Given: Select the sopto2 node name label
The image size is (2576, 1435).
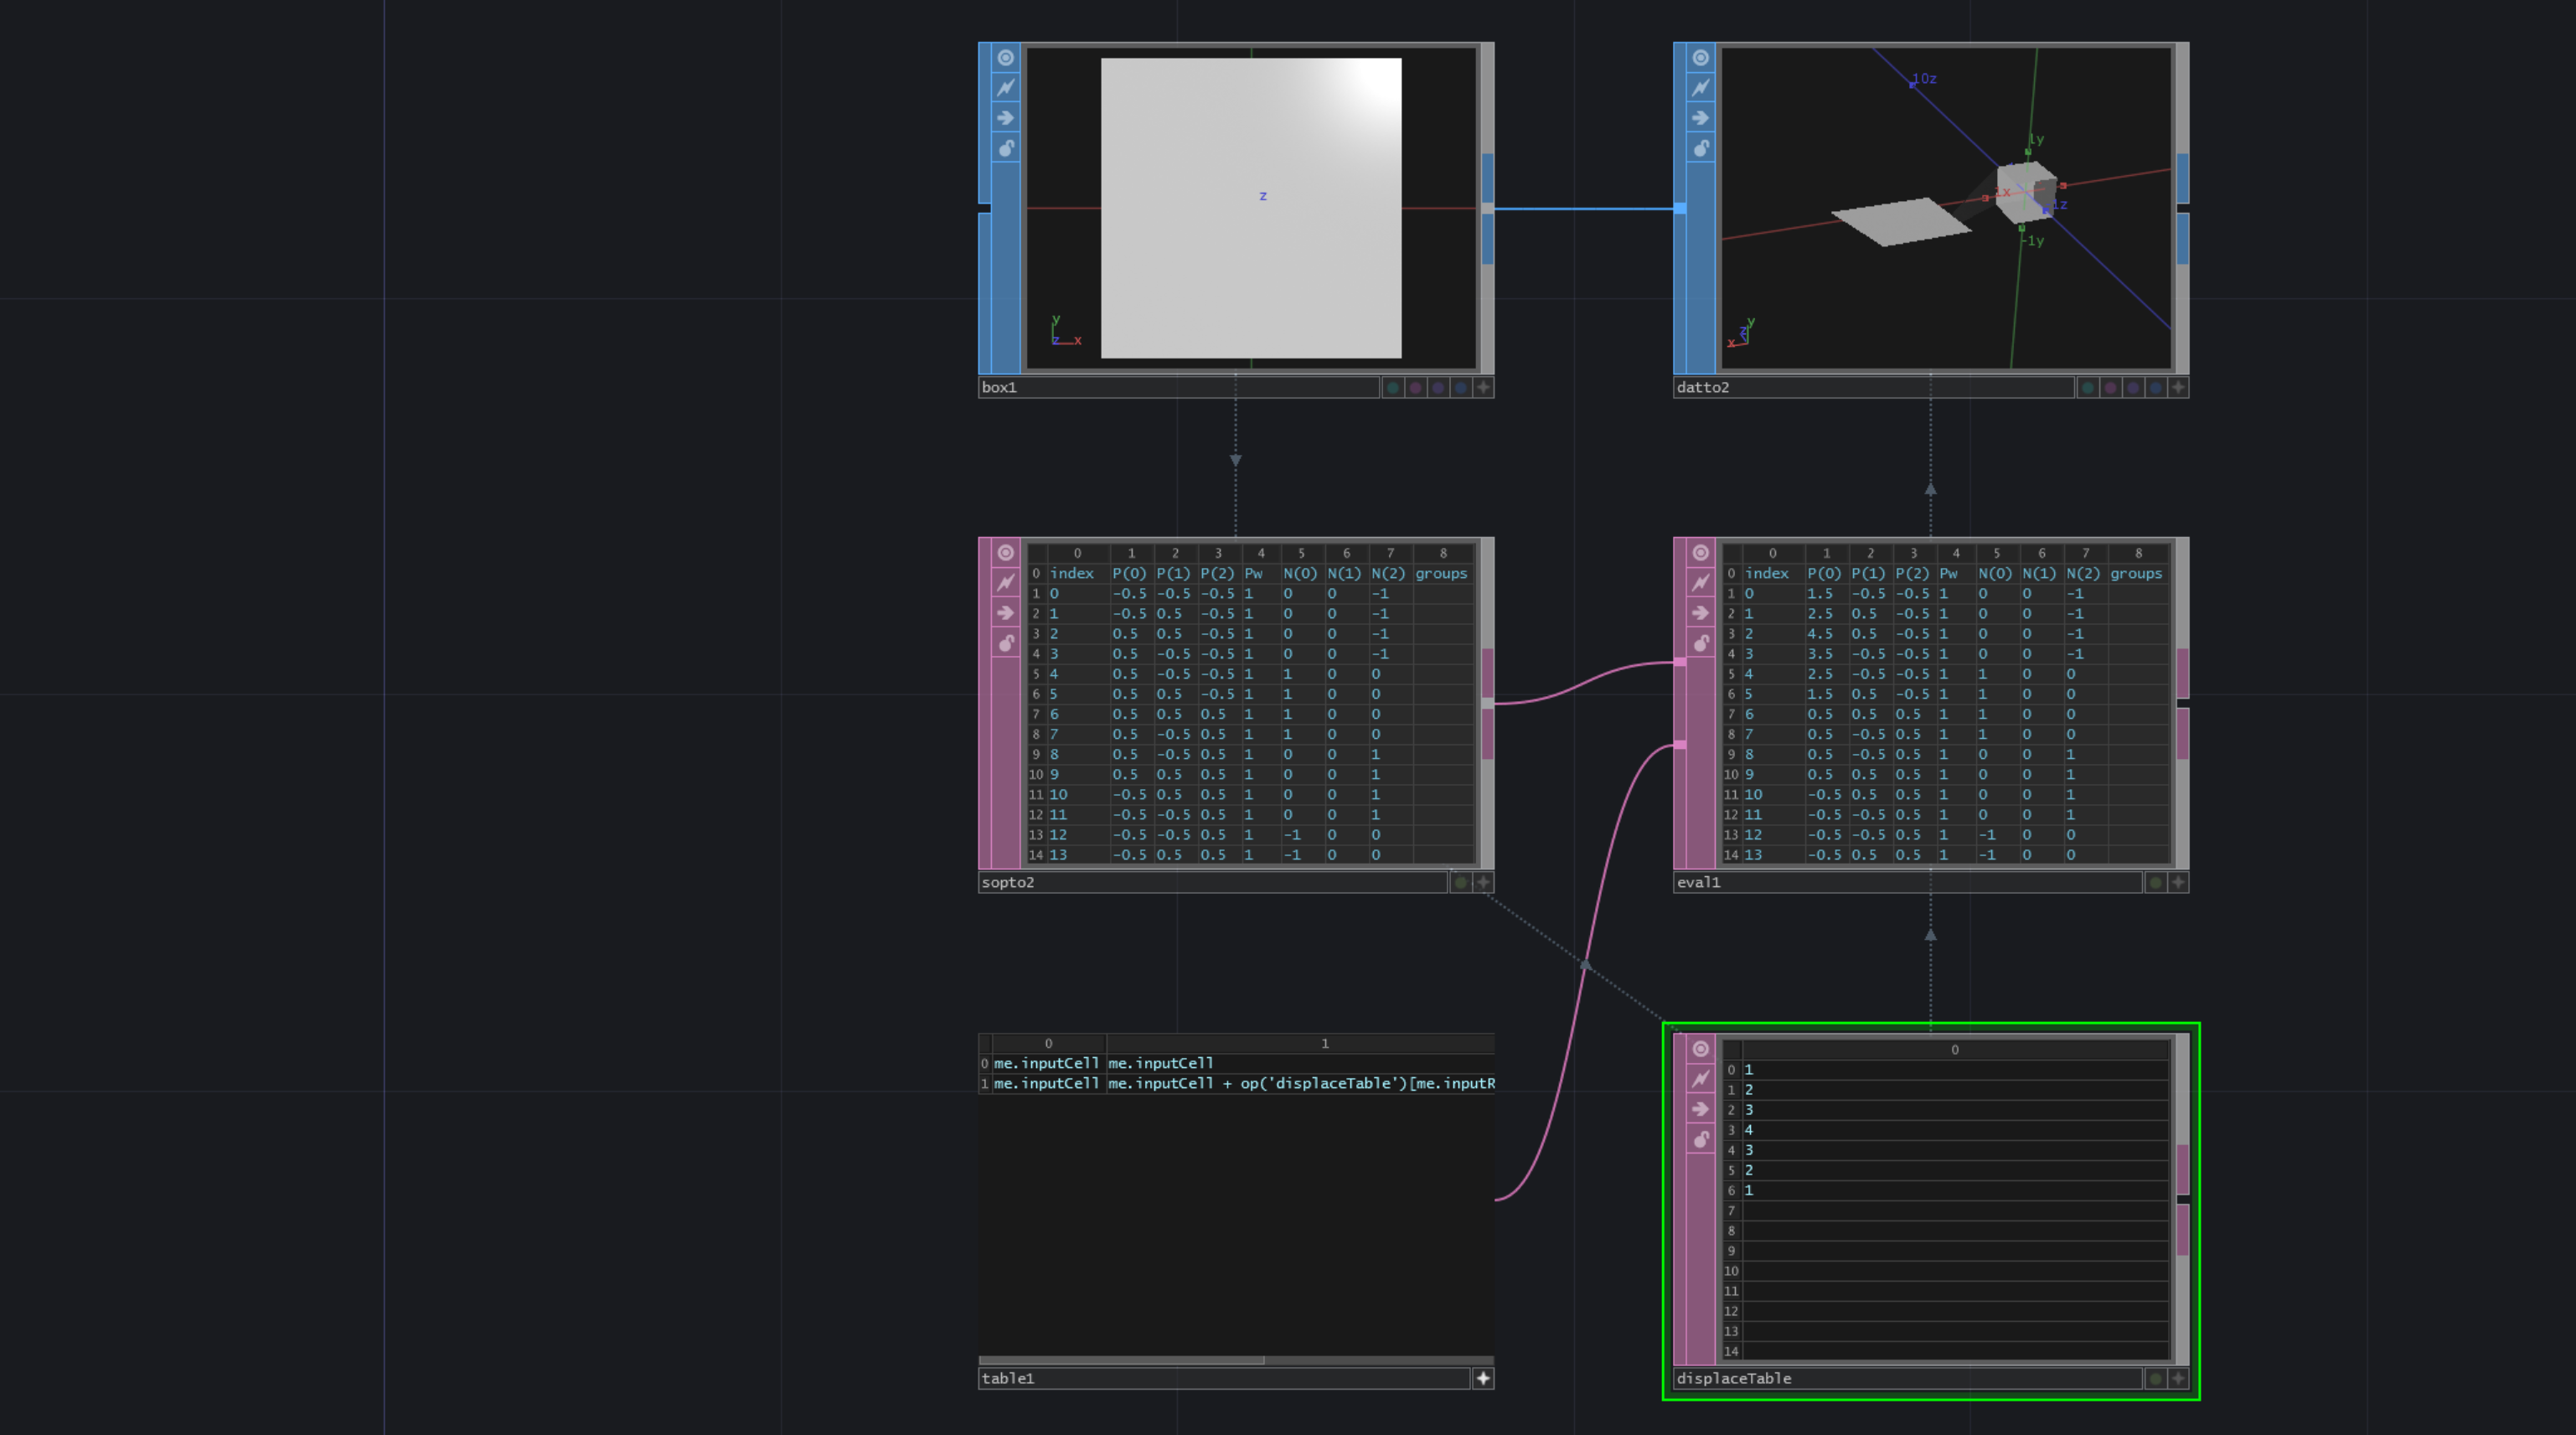Looking at the screenshot, I should tap(1213, 882).
